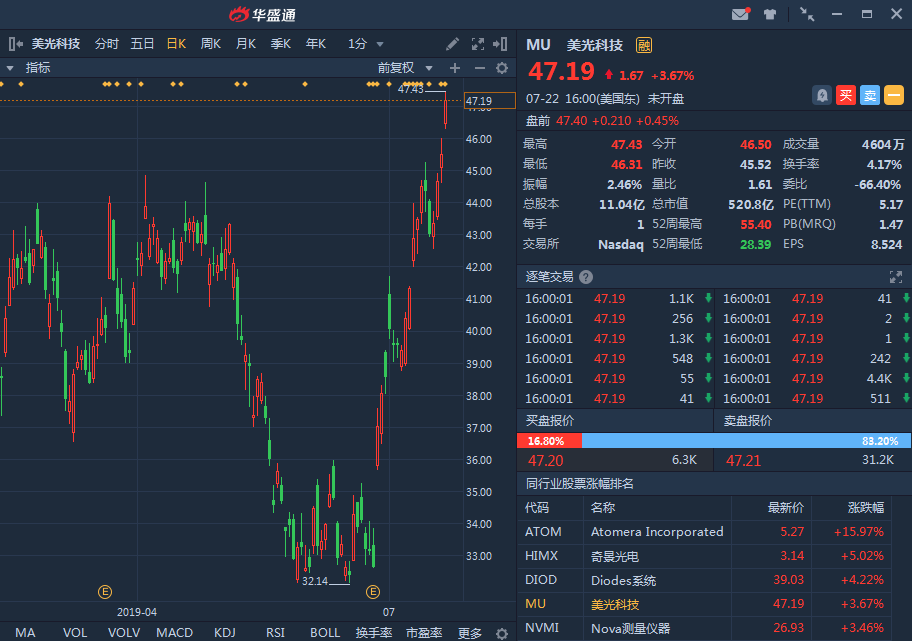912x641 pixels.
Task: Click the 华盛通 logo
Action: 262,15
